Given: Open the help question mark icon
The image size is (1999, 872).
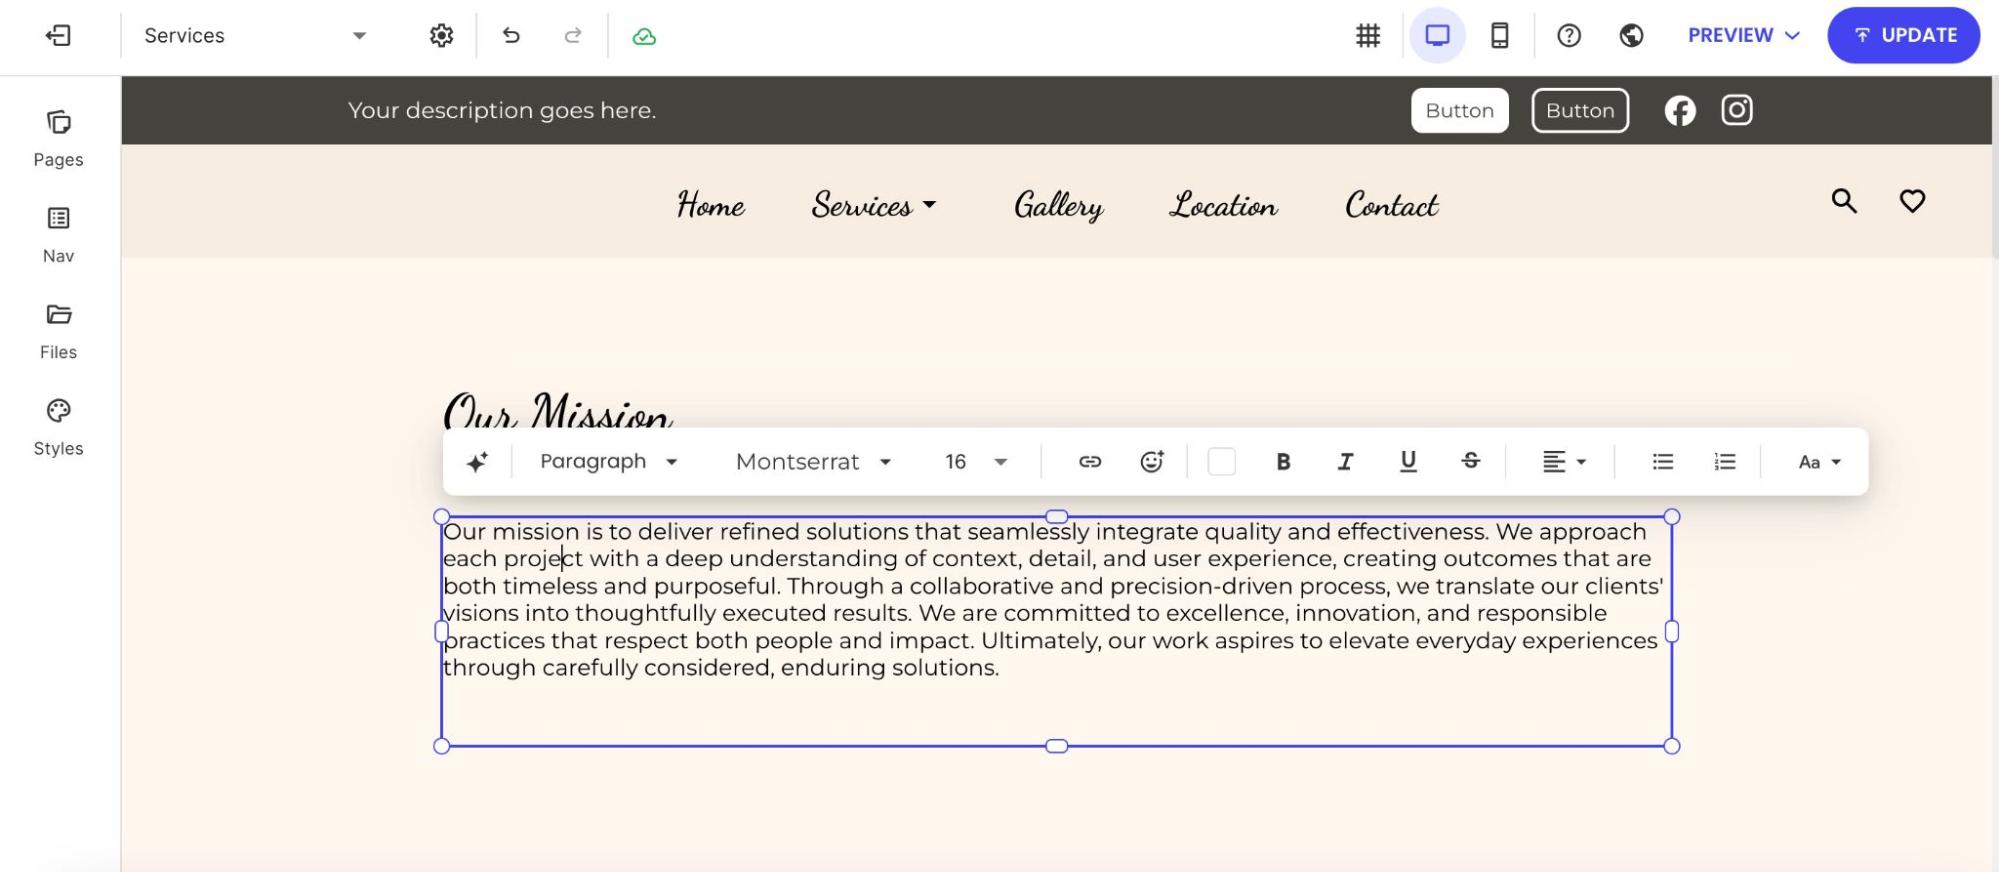Looking at the screenshot, I should pos(1569,36).
